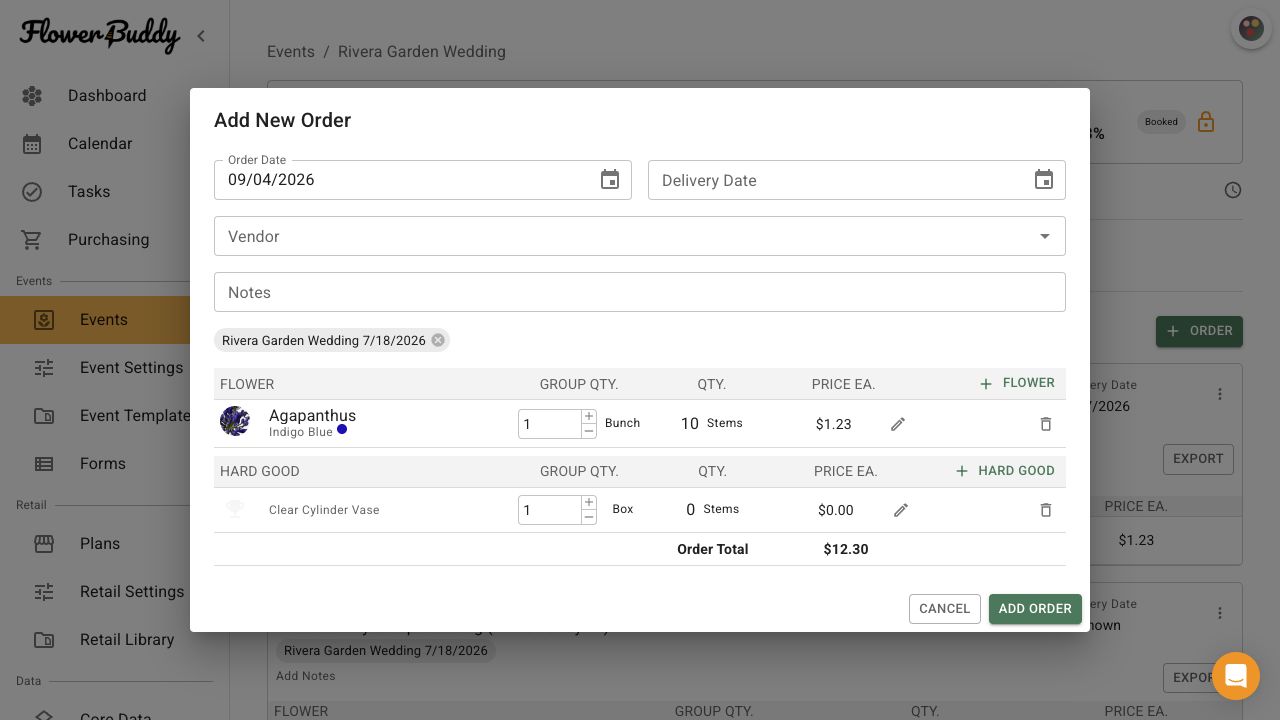The image size is (1280, 720).
Task: Click the Events sidebar icon
Action: pos(44,320)
